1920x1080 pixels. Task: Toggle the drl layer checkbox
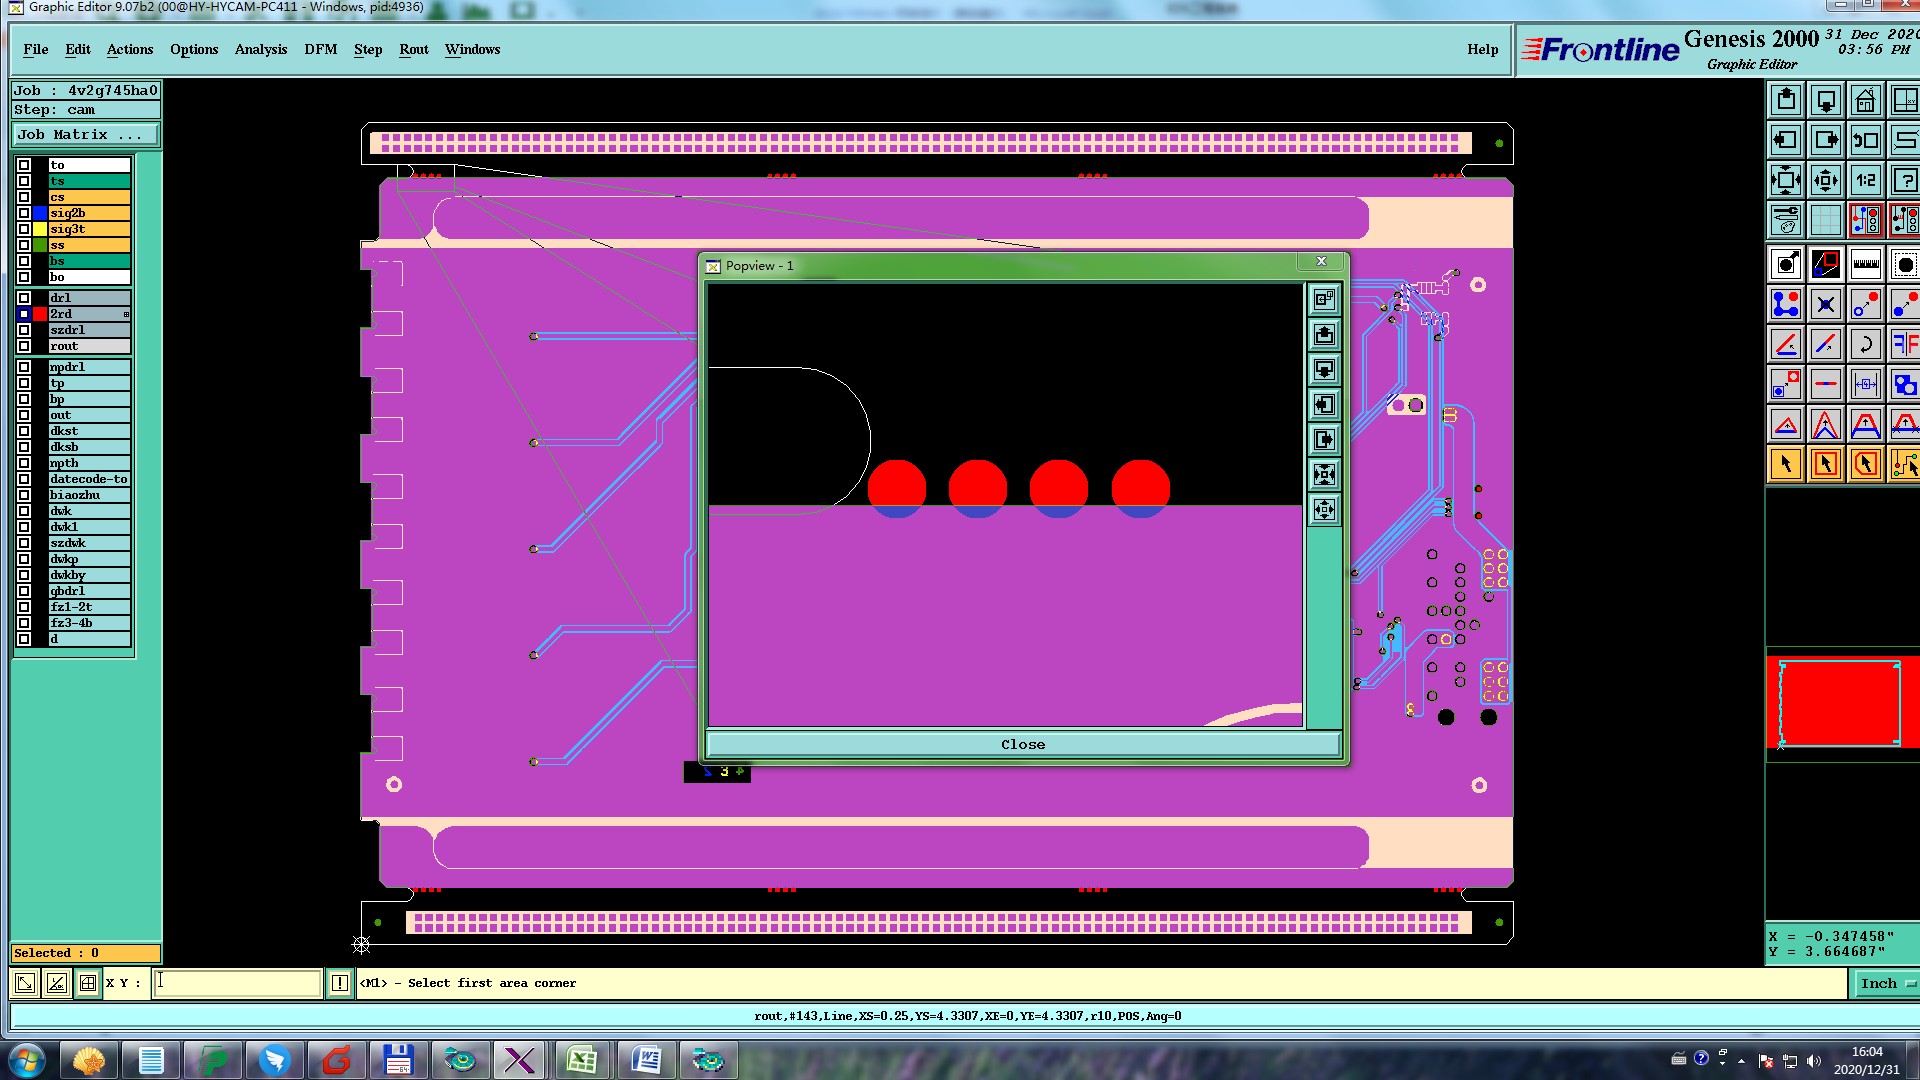24,298
